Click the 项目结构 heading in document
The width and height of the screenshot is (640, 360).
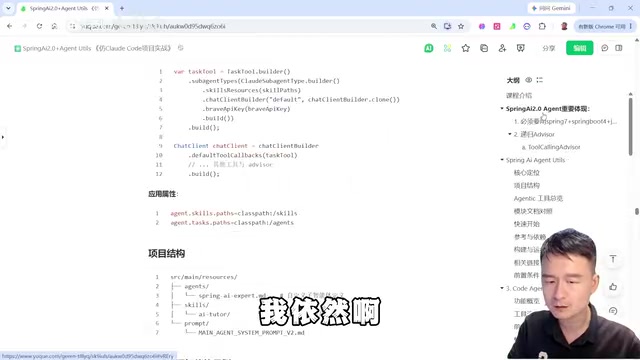tap(167, 253)
